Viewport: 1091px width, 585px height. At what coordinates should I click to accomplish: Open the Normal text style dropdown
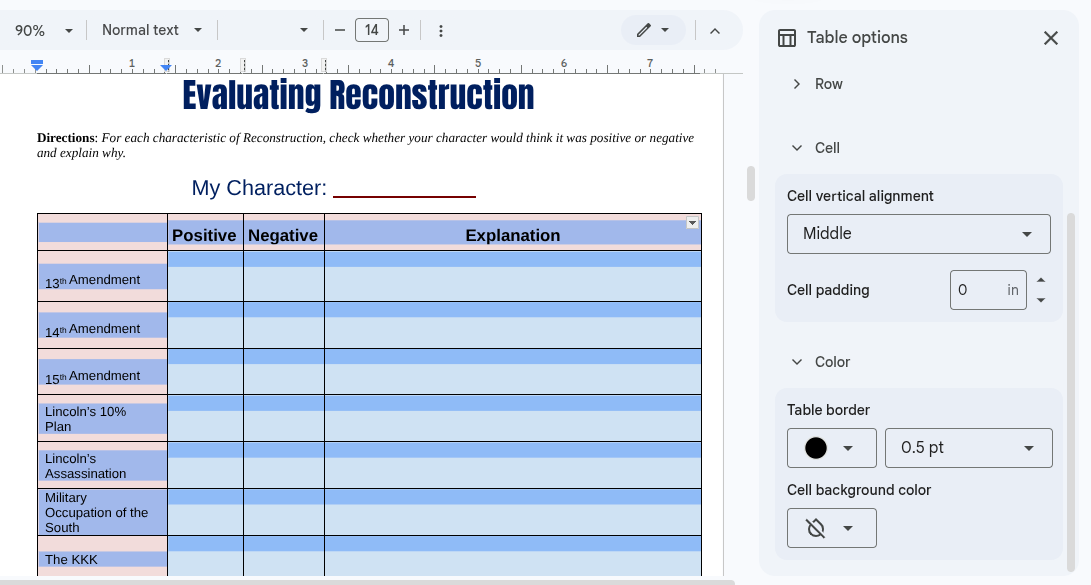coord(152,30)
